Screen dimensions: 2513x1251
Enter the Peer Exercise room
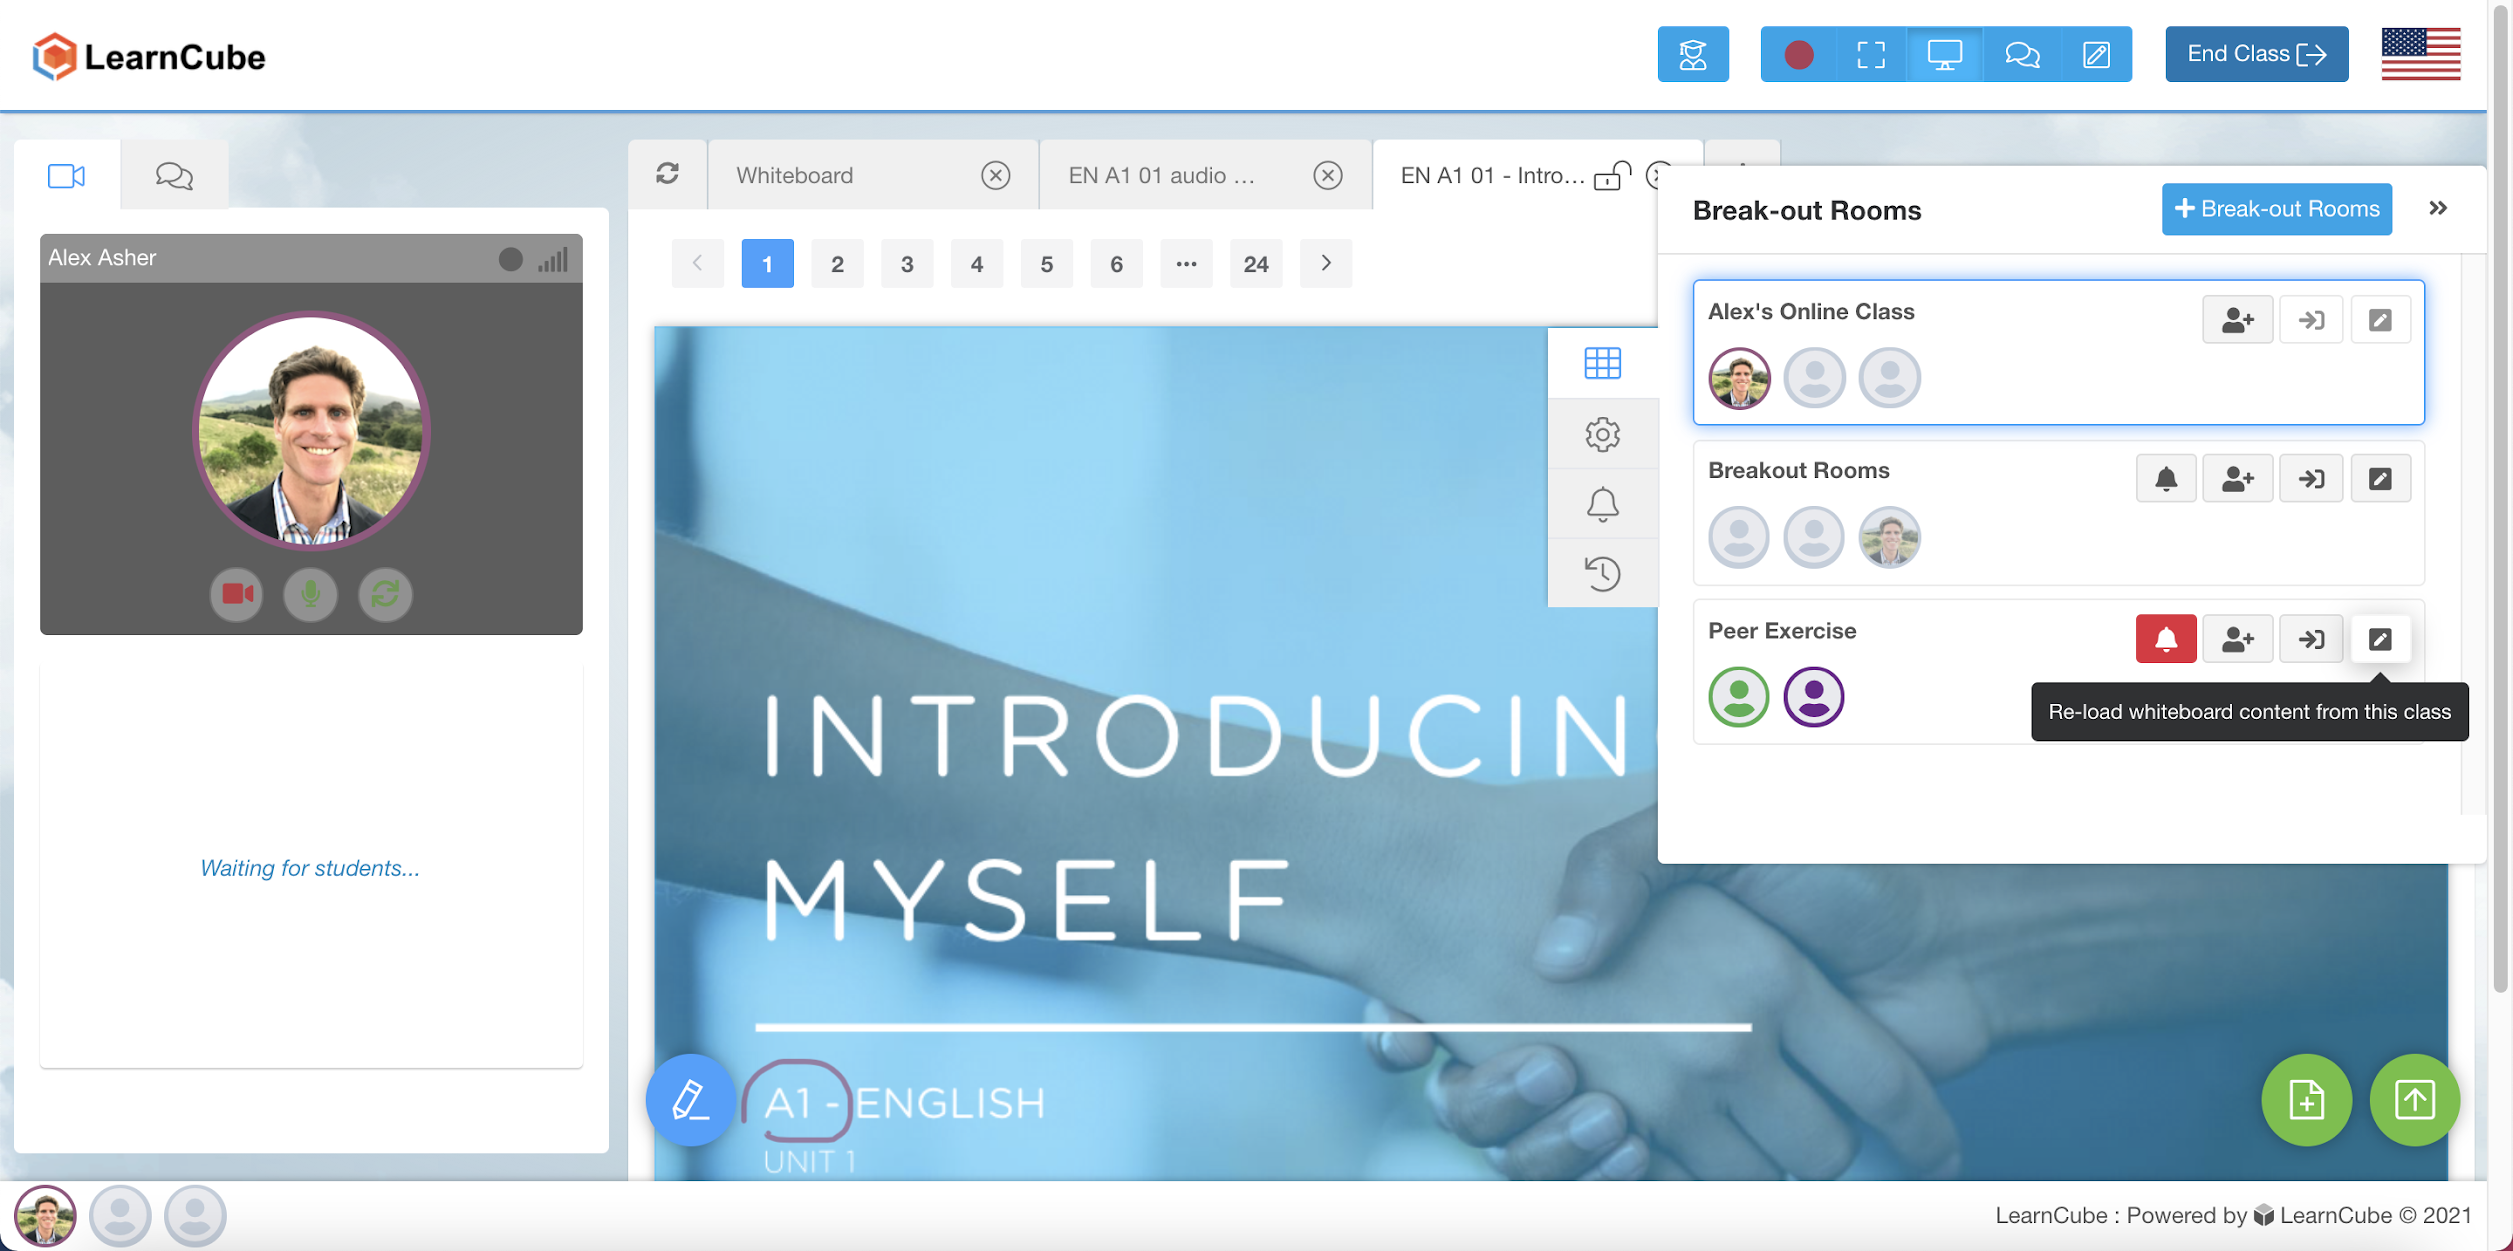pyautogui.click(x=2311, y=639)
